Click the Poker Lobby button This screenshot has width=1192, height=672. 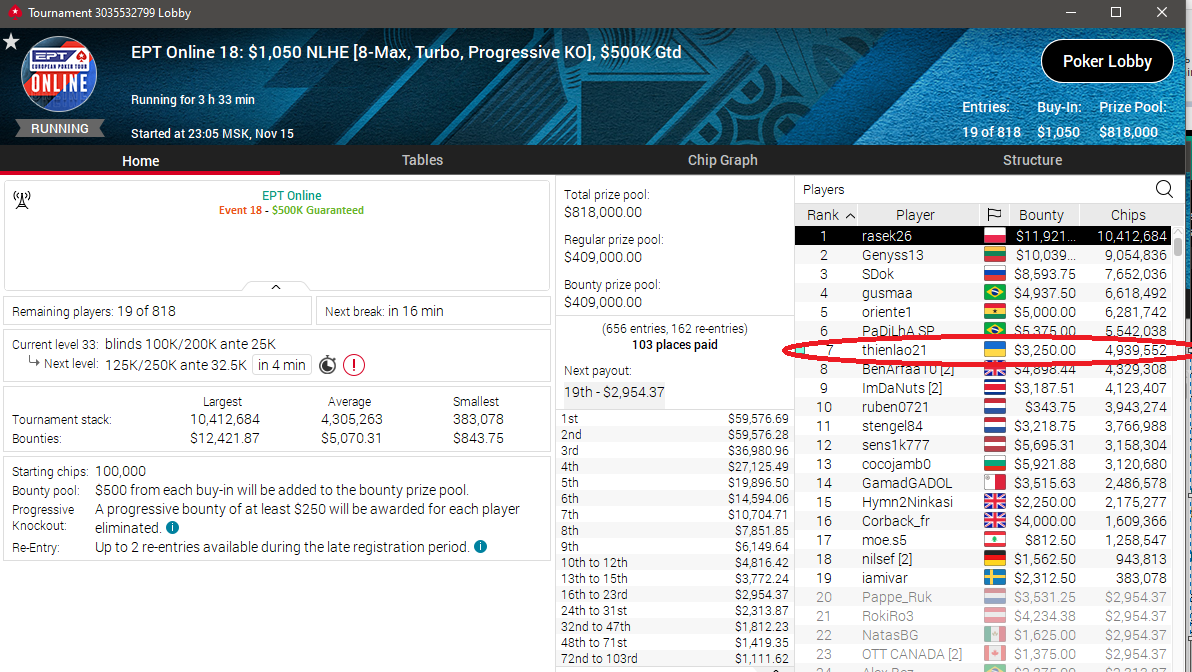1107,61
